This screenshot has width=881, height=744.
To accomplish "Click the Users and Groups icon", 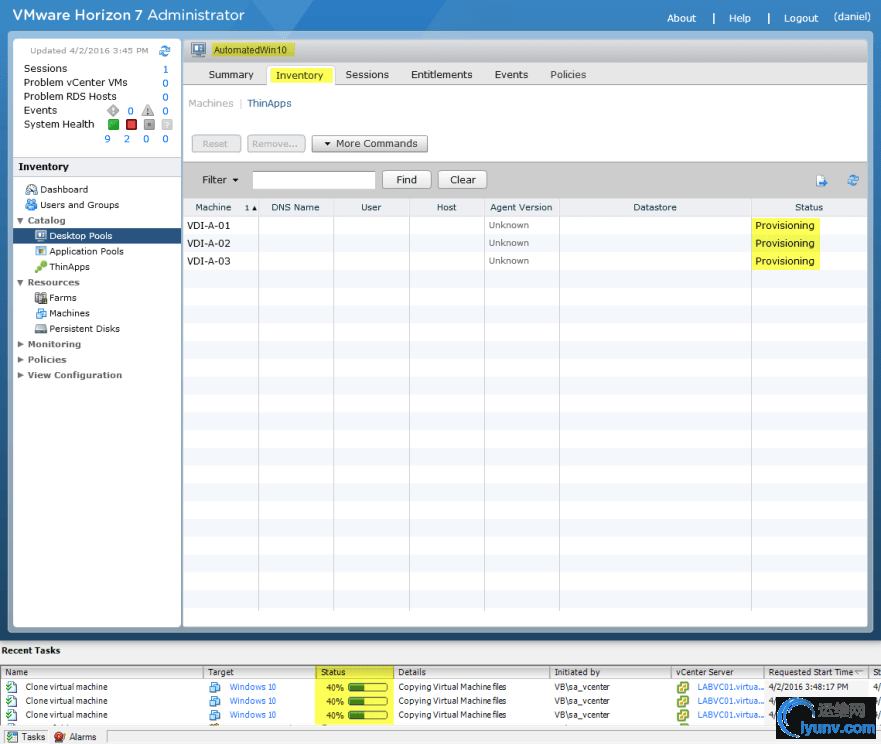I will coord(31,205).
